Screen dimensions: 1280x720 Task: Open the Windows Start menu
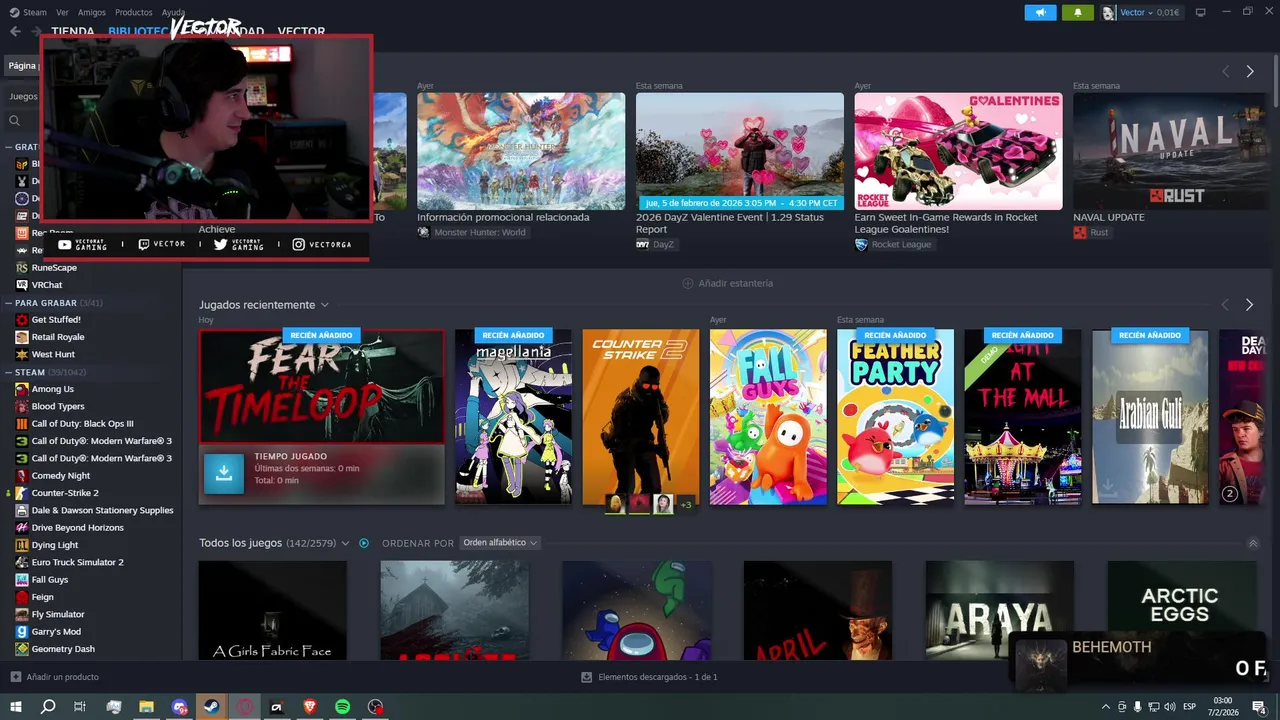[16, 707]
